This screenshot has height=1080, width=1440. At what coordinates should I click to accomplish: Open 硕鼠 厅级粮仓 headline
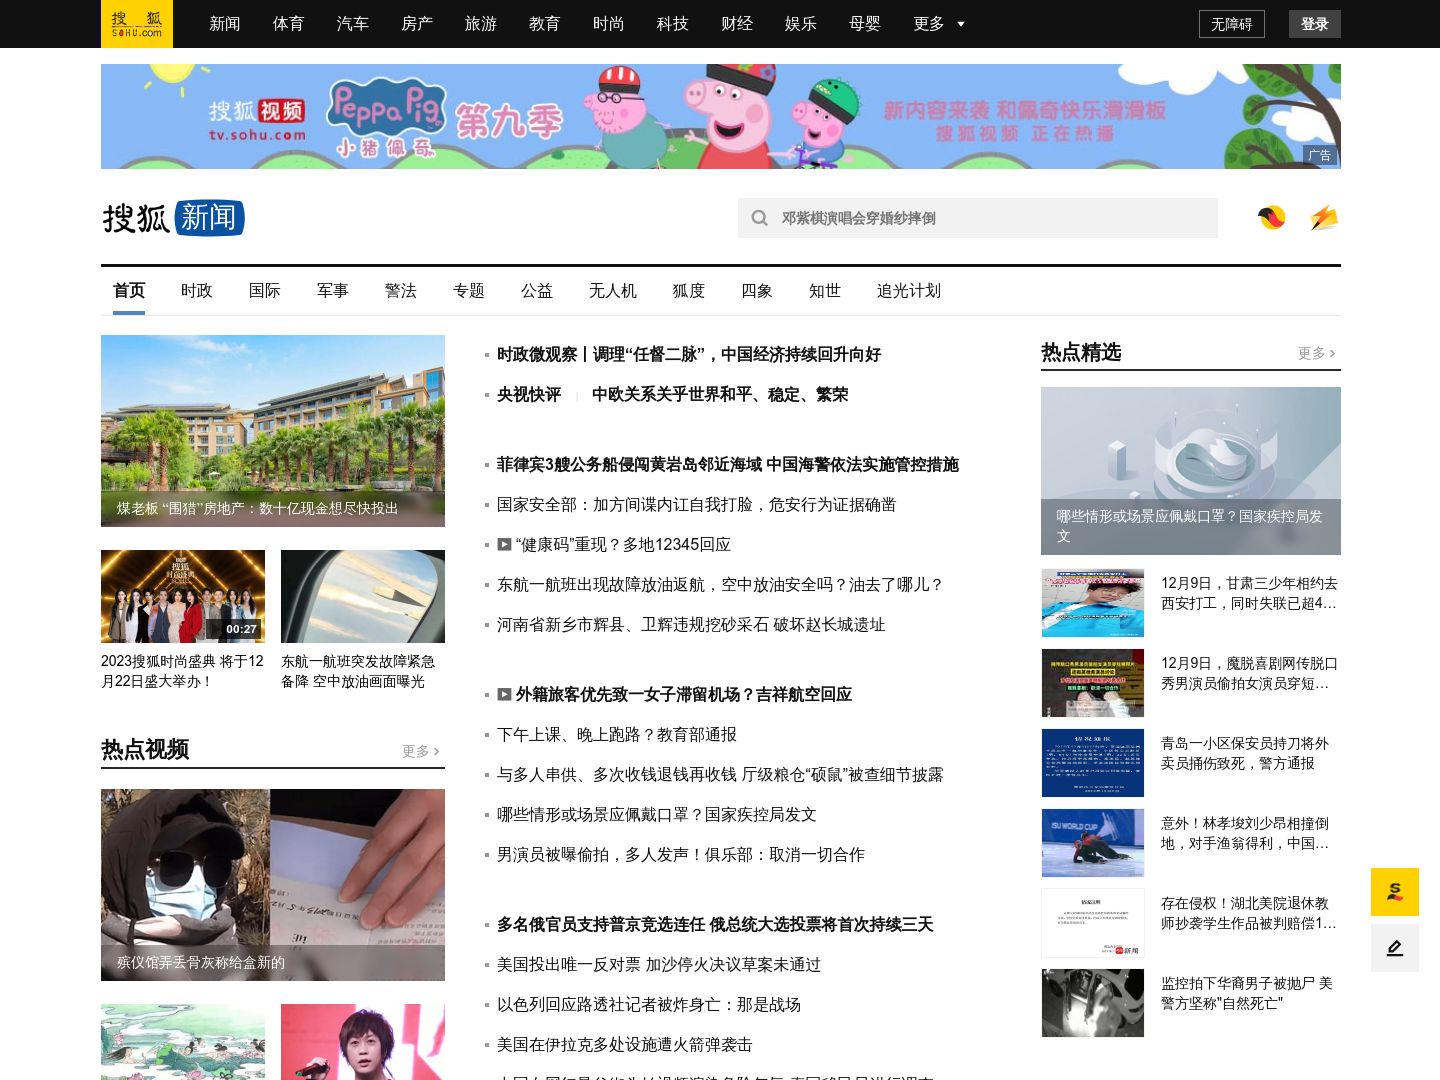coord(720,774)
